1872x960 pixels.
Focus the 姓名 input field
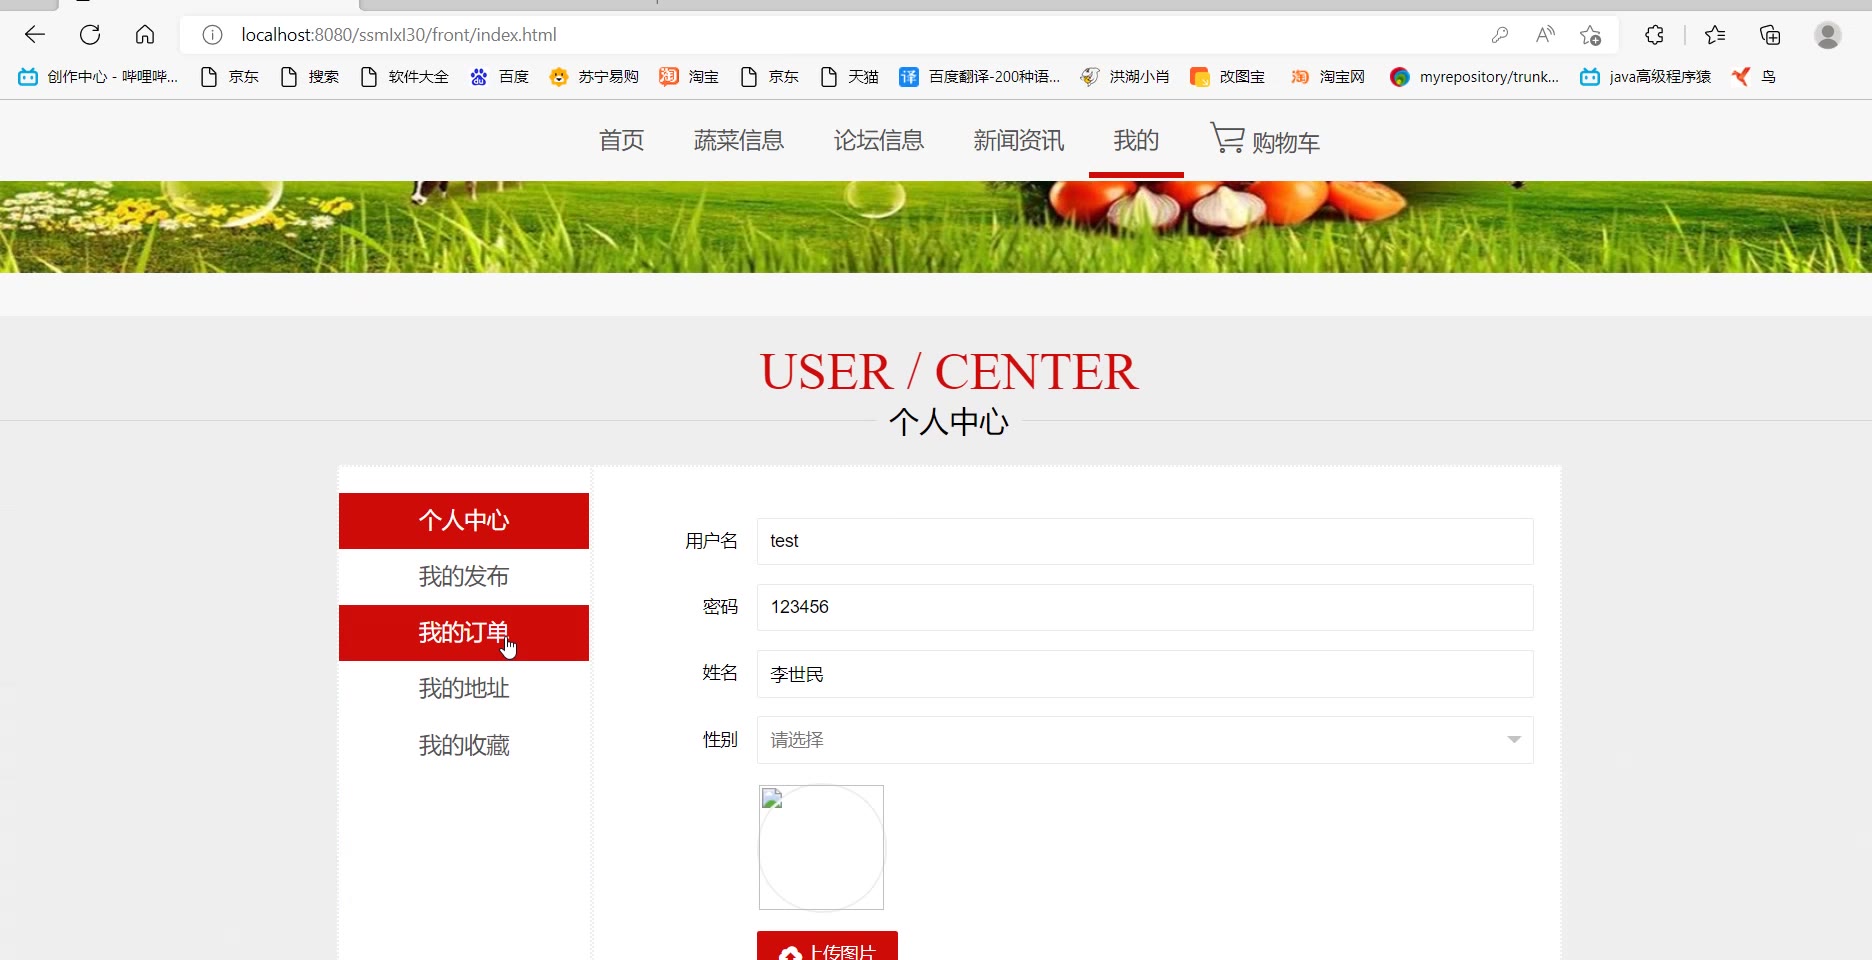coord(1145,674)
